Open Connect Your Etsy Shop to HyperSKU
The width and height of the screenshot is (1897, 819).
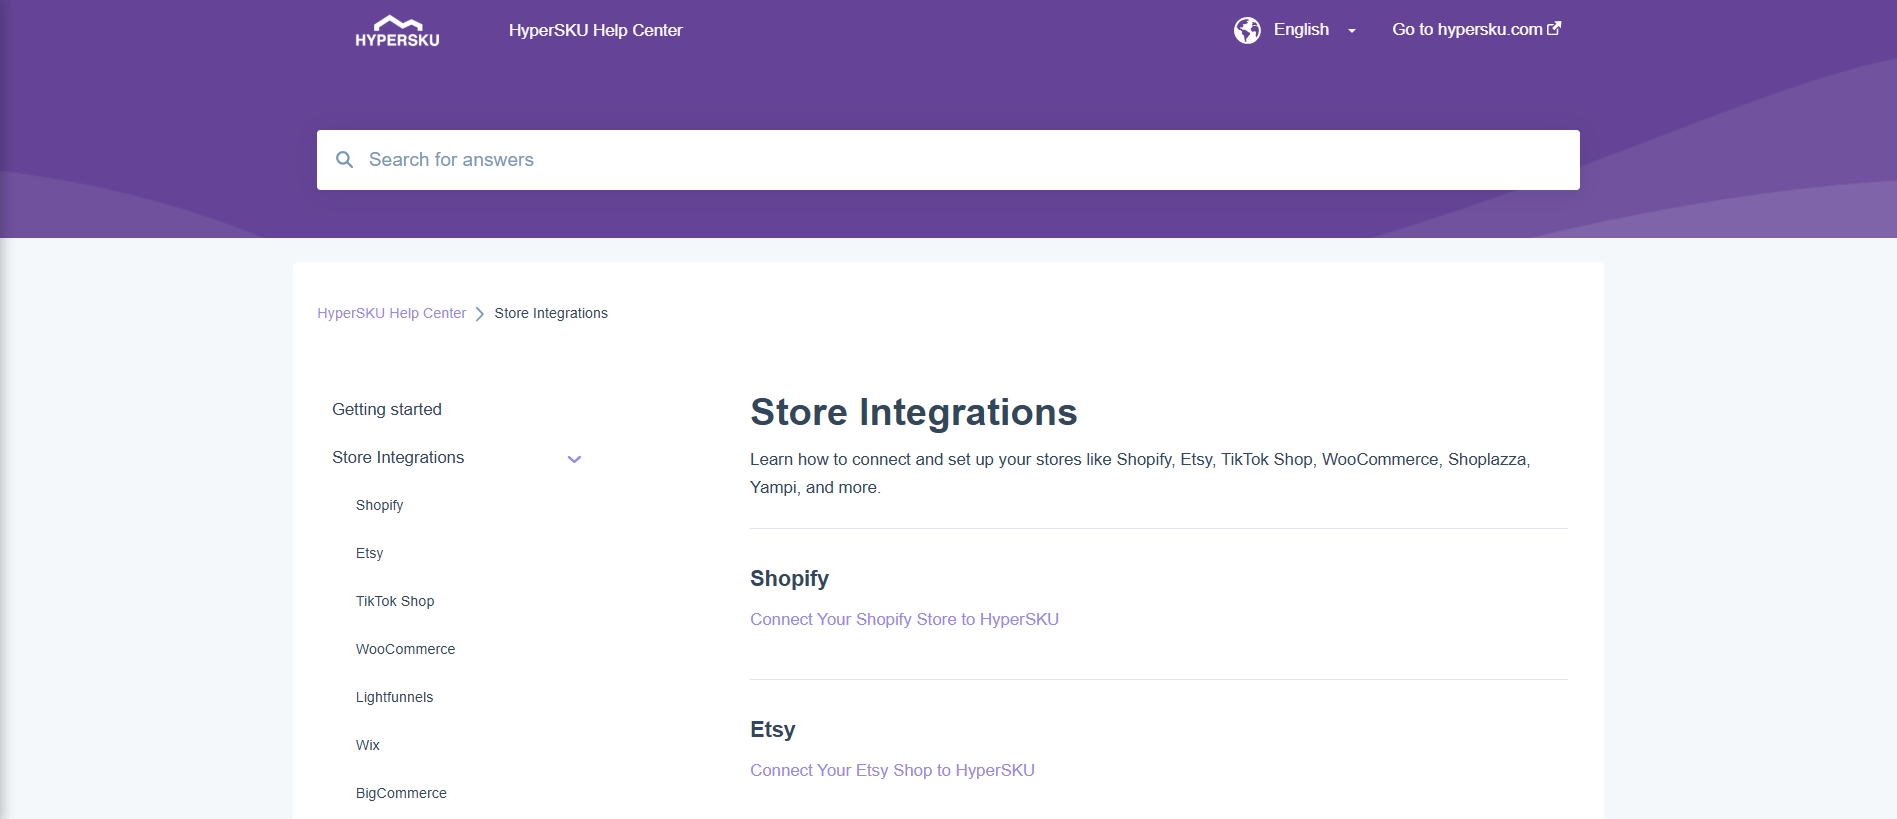click(892, 770)
